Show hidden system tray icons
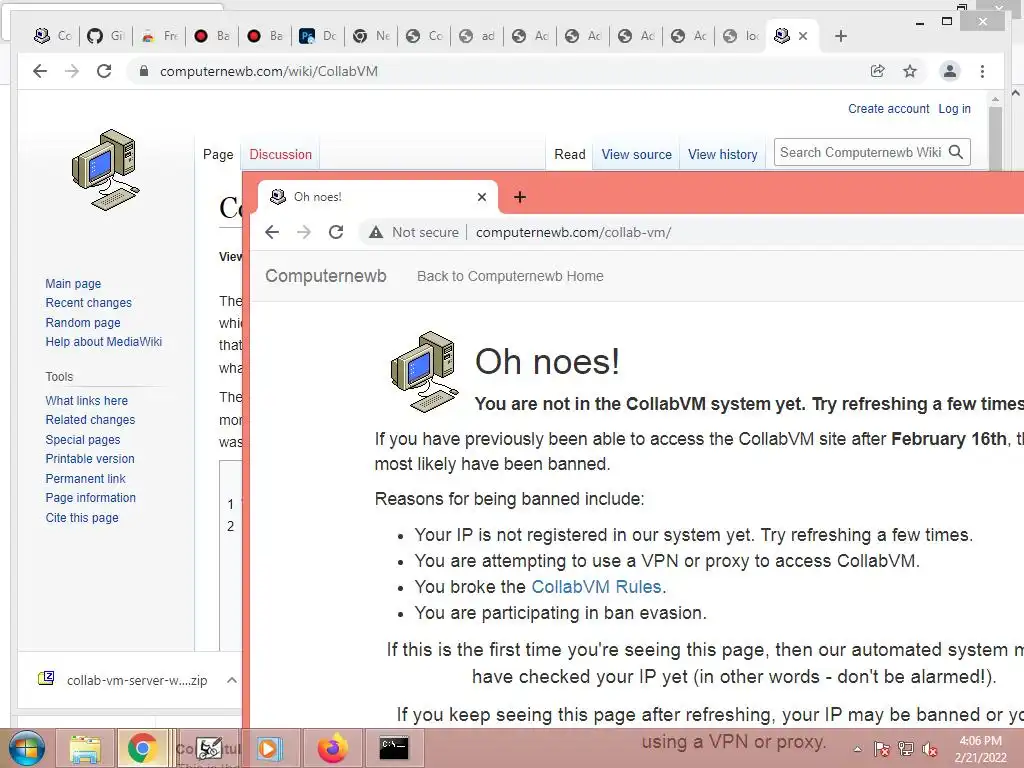This screenshot has height=768, width=1024. 857,749
